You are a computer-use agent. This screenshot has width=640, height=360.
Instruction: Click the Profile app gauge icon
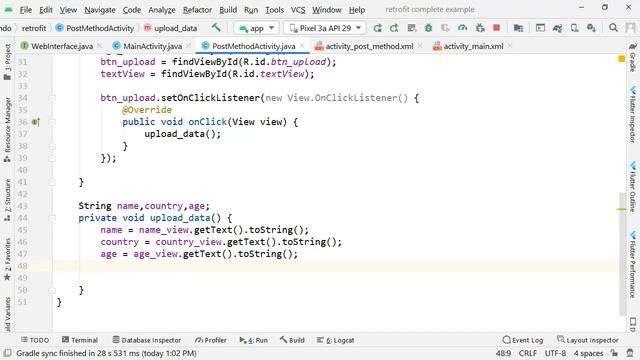tap(462, 28)
